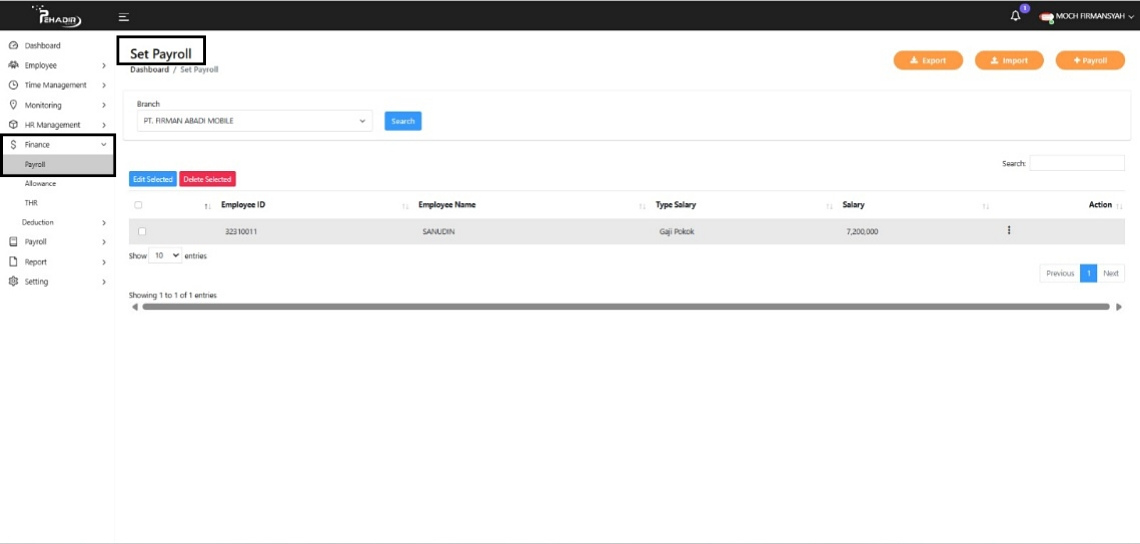Open the Allowance submenu item

click(40, 184)
